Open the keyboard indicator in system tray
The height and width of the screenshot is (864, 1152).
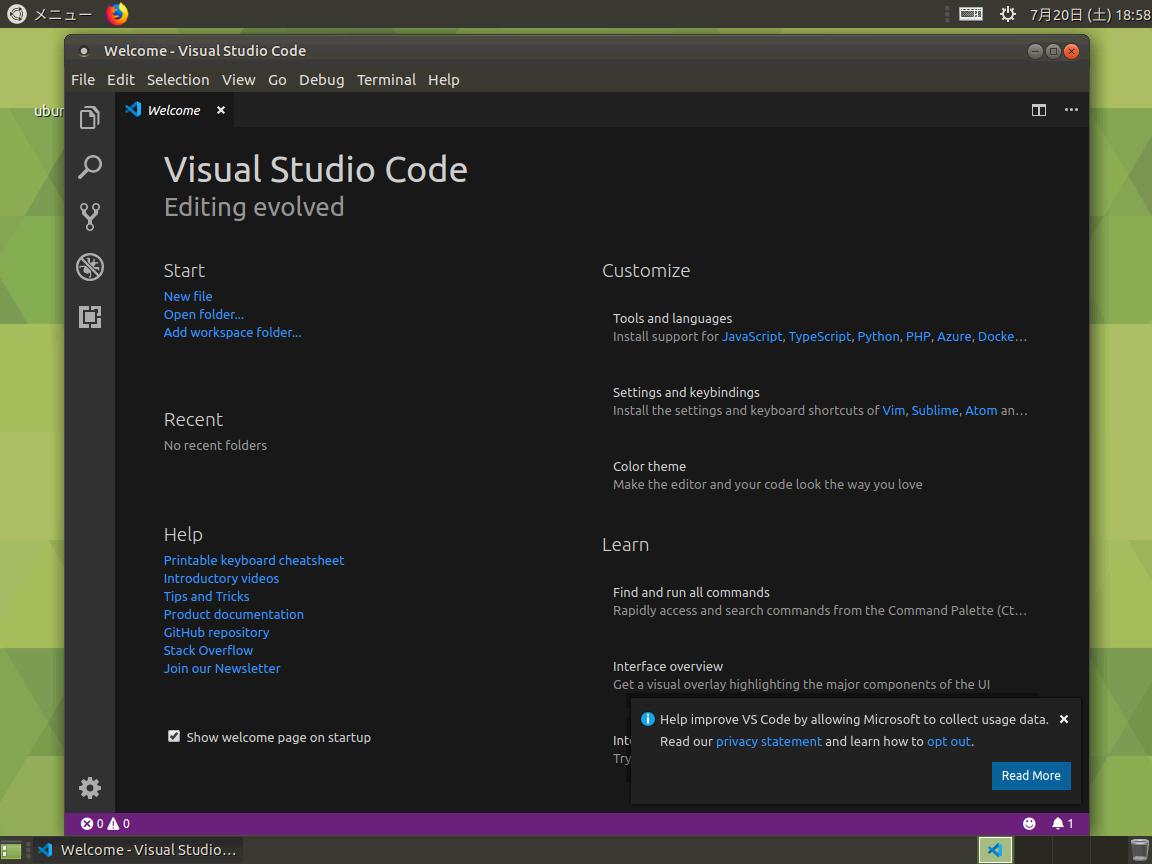[x=971, y=14]
